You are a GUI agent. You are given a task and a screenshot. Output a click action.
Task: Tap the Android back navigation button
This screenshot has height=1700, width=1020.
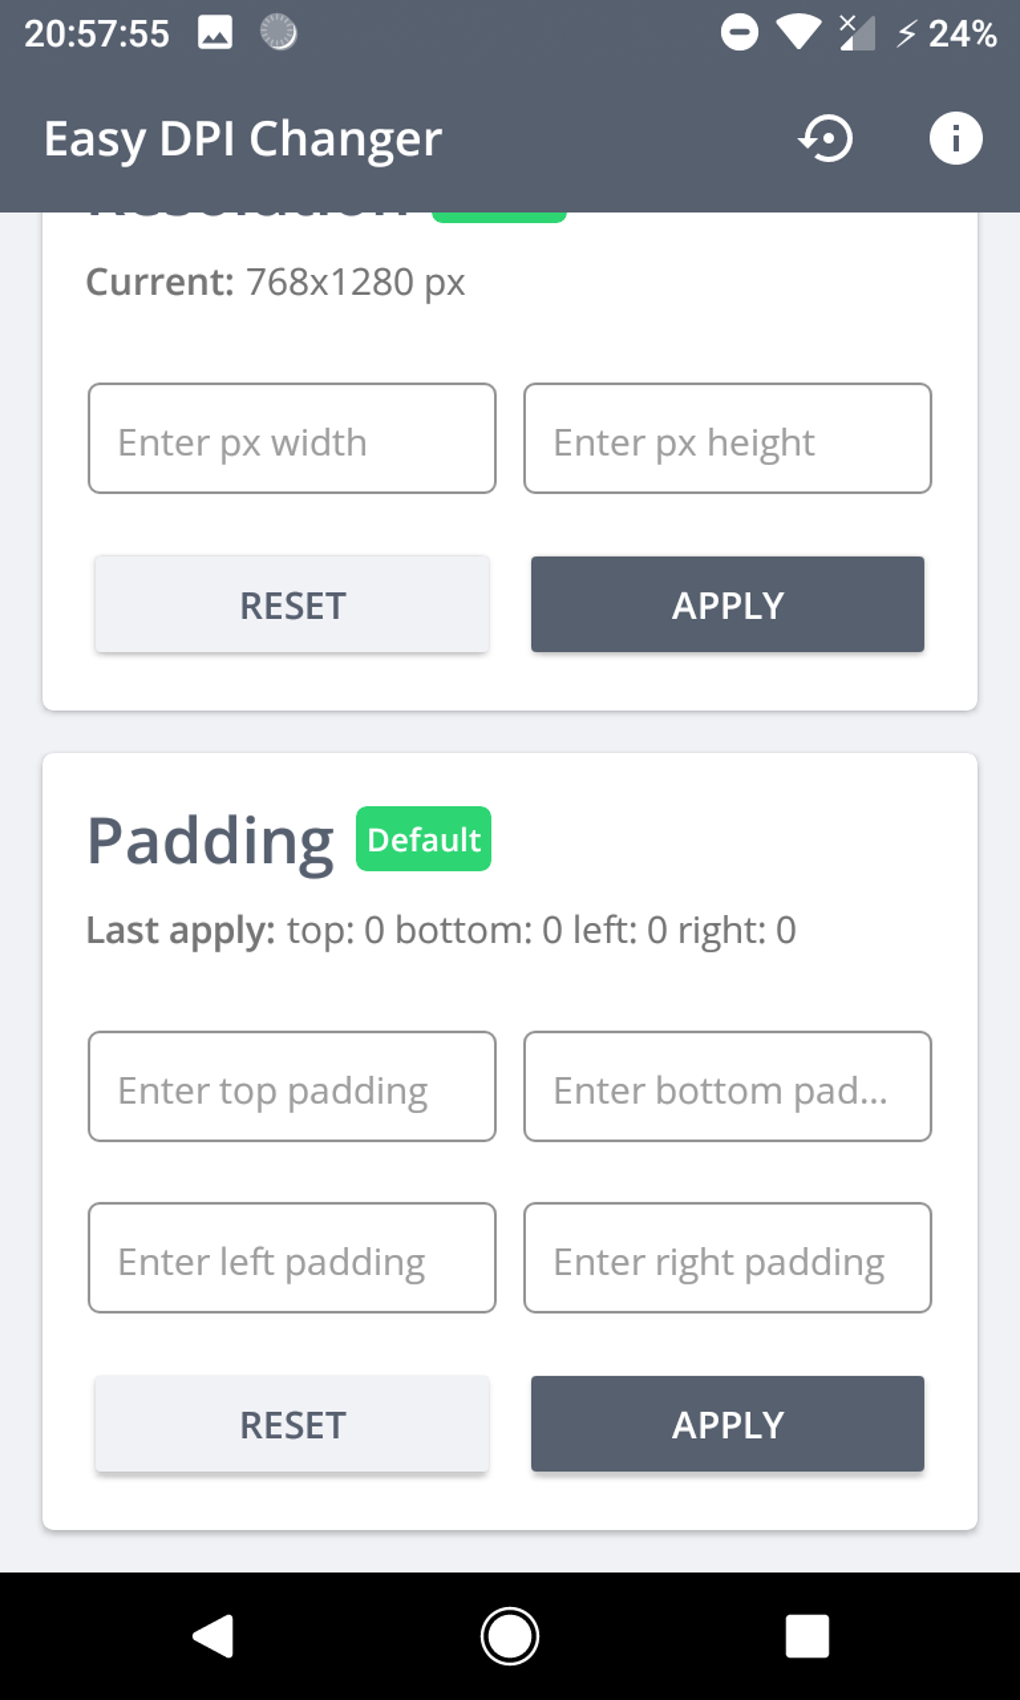(214, 1636)
